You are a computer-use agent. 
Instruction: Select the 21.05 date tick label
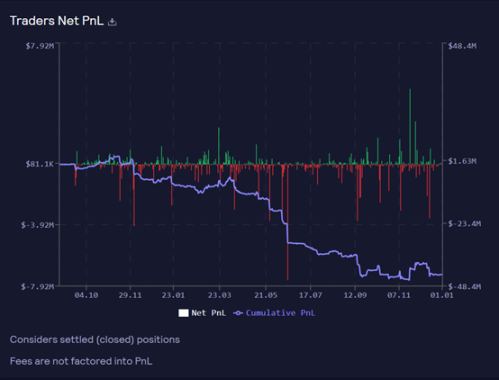[x=266, y=295]
